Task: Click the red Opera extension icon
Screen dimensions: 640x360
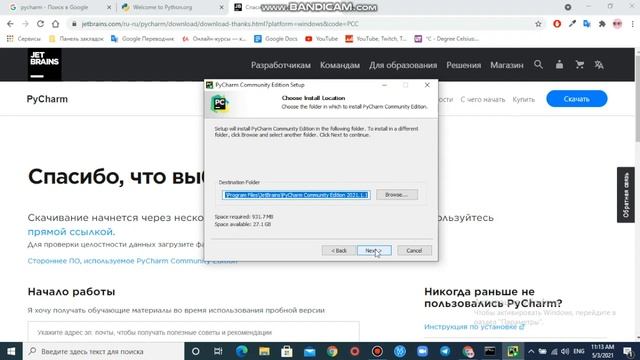Action: (x=557, y=24)
